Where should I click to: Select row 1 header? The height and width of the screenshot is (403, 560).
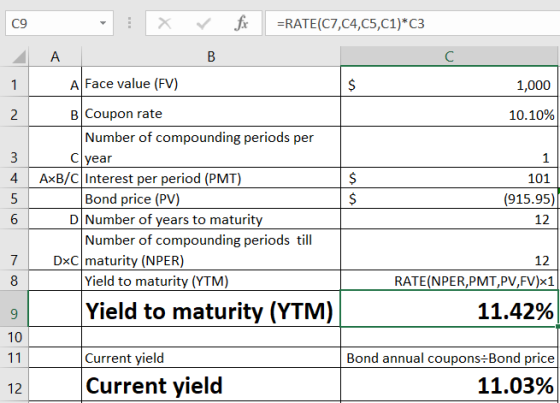14,81
